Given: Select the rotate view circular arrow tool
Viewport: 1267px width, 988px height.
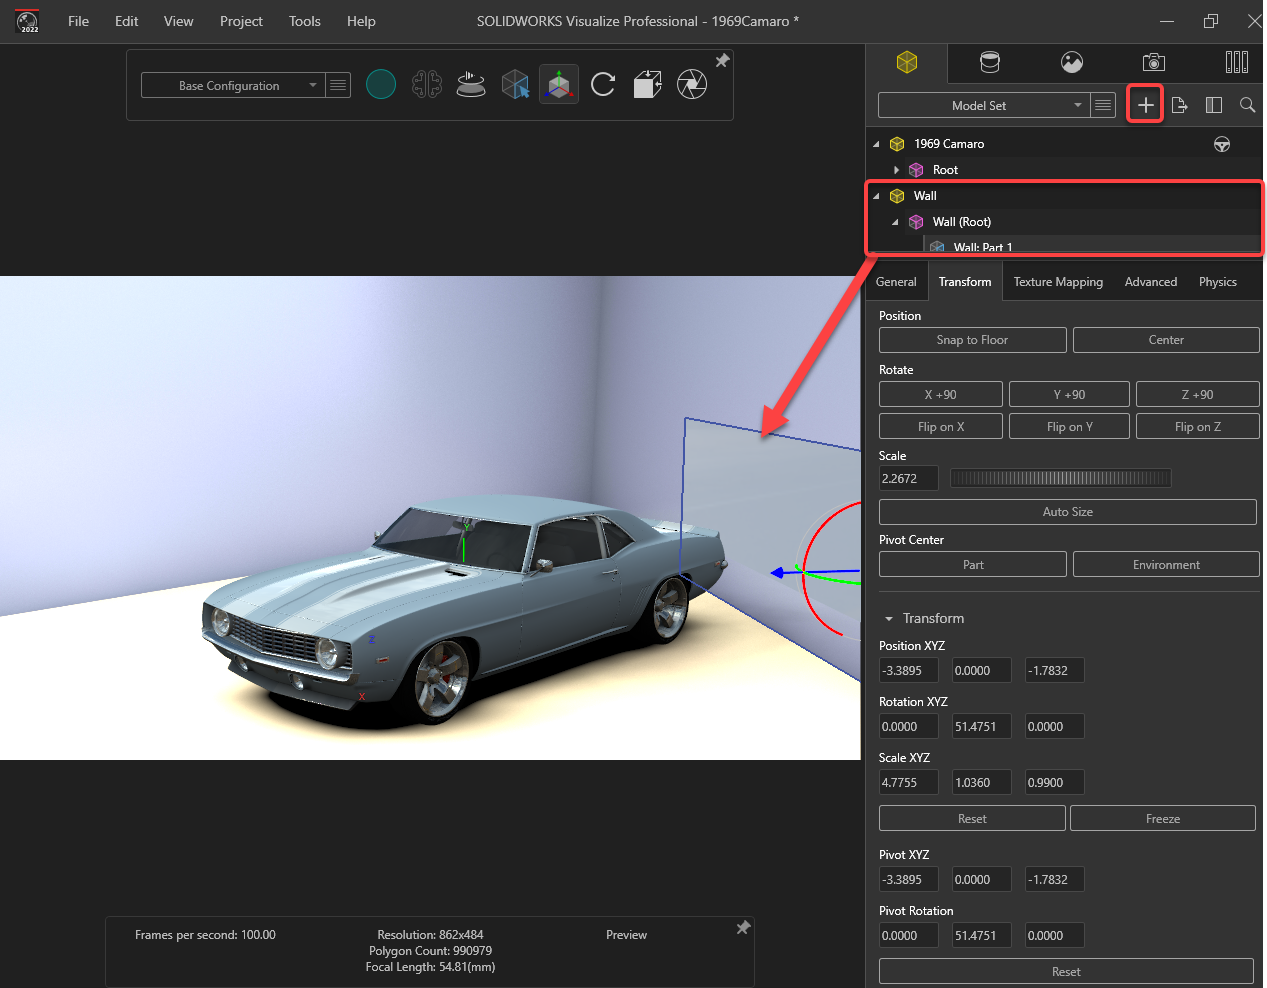Looking at the screenshot, I should point(603,84).
